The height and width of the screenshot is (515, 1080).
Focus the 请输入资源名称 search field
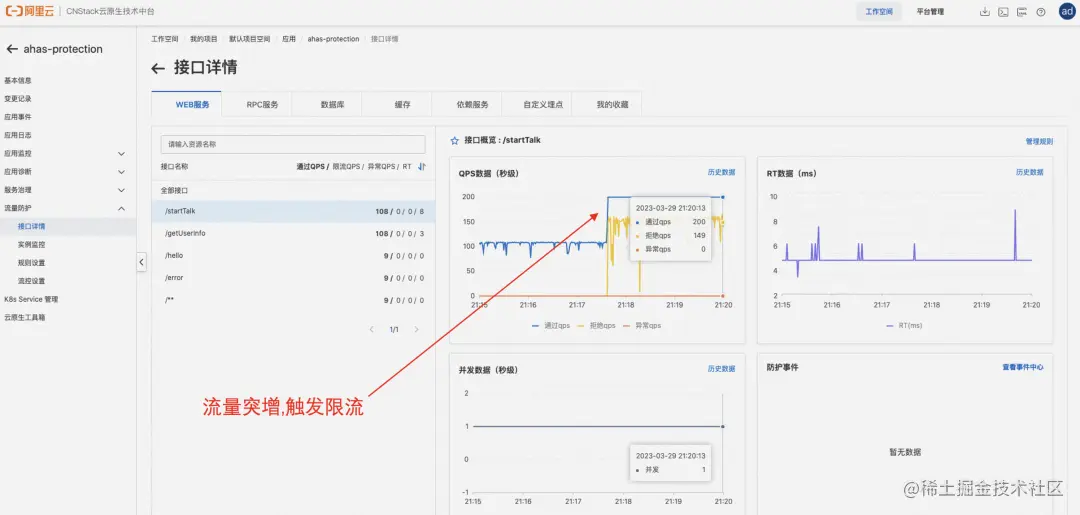[293, 145]
